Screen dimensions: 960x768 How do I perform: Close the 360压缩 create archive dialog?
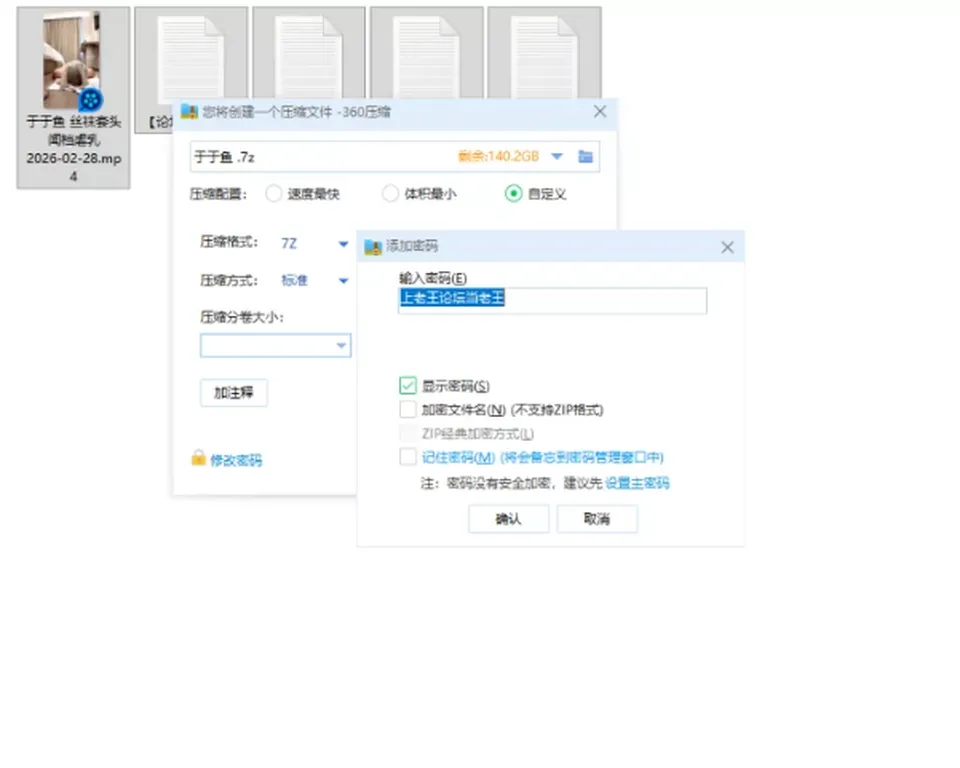(x=600, y=111)
